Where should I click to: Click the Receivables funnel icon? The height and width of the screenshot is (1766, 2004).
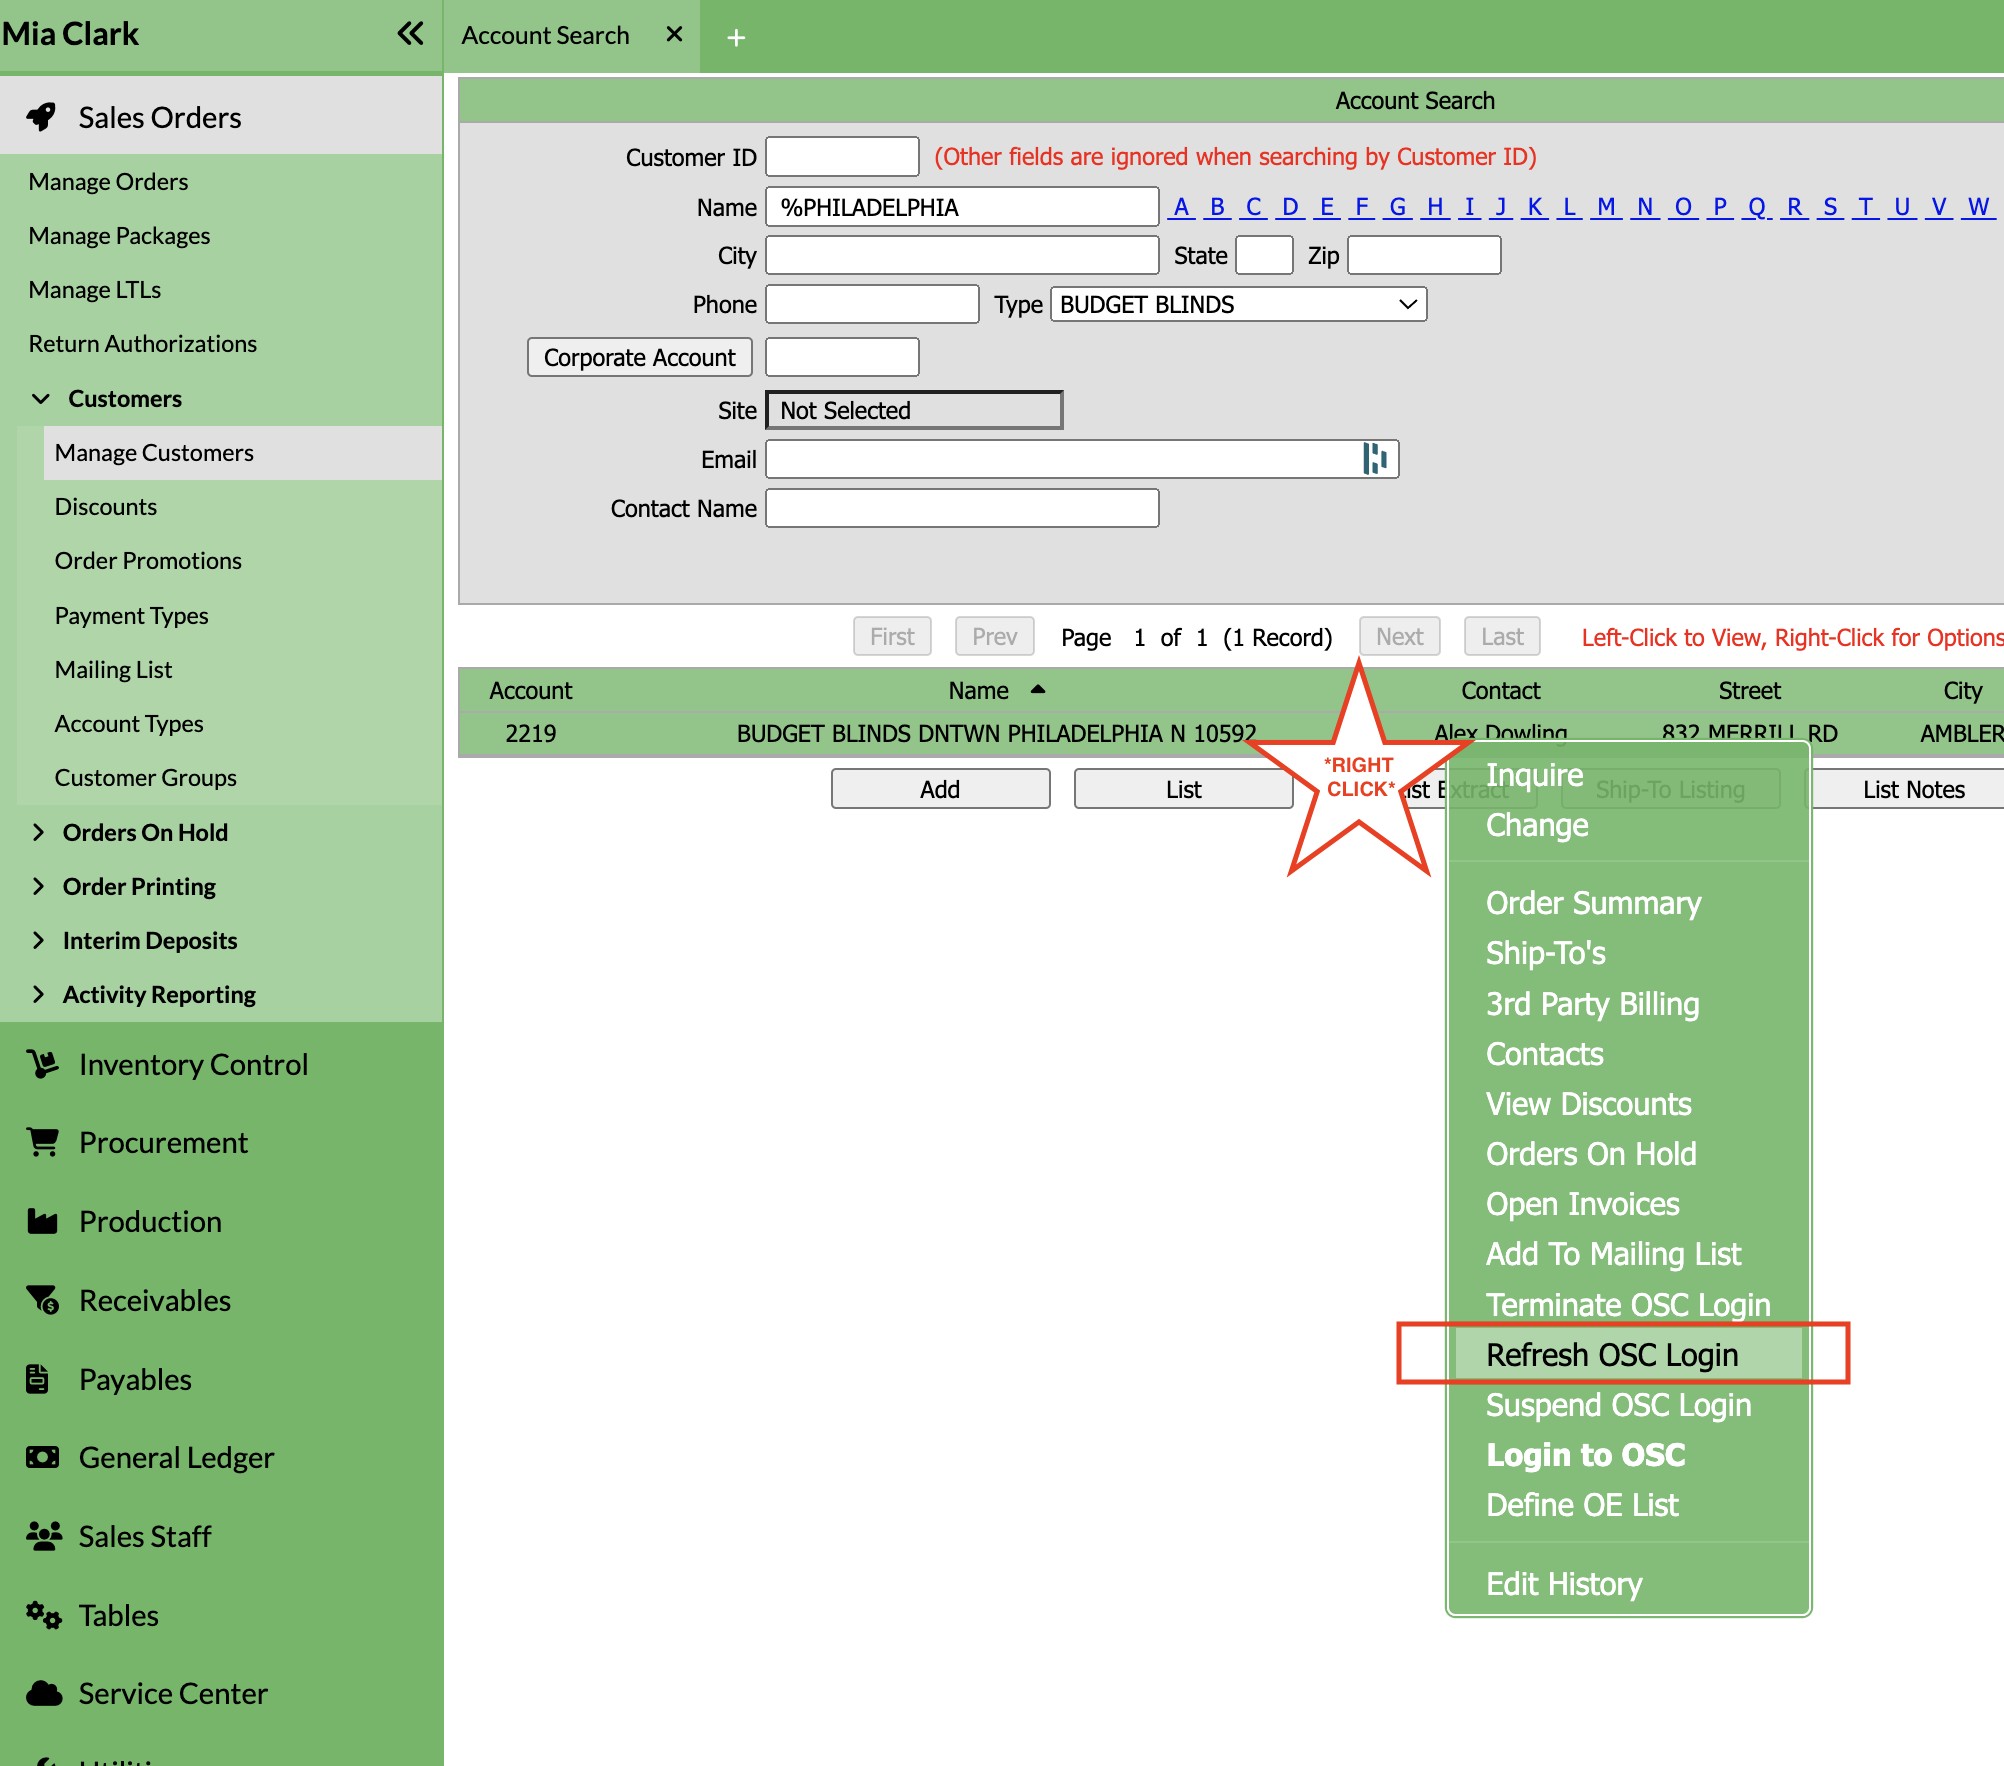tap(42, 1300)
